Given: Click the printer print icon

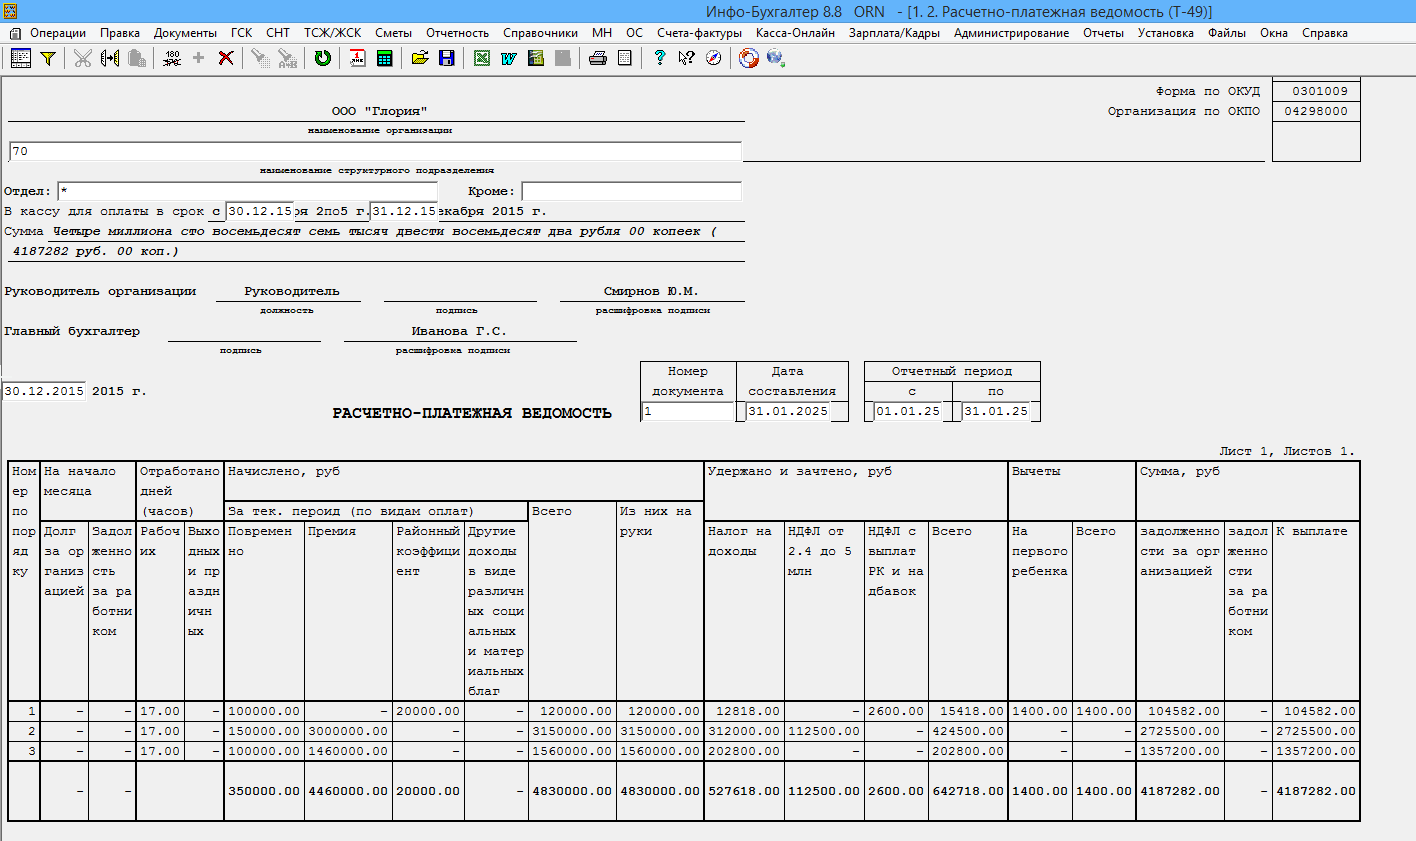Looking at the screenshot, I should pyautogui.click(x=598, y=58).
